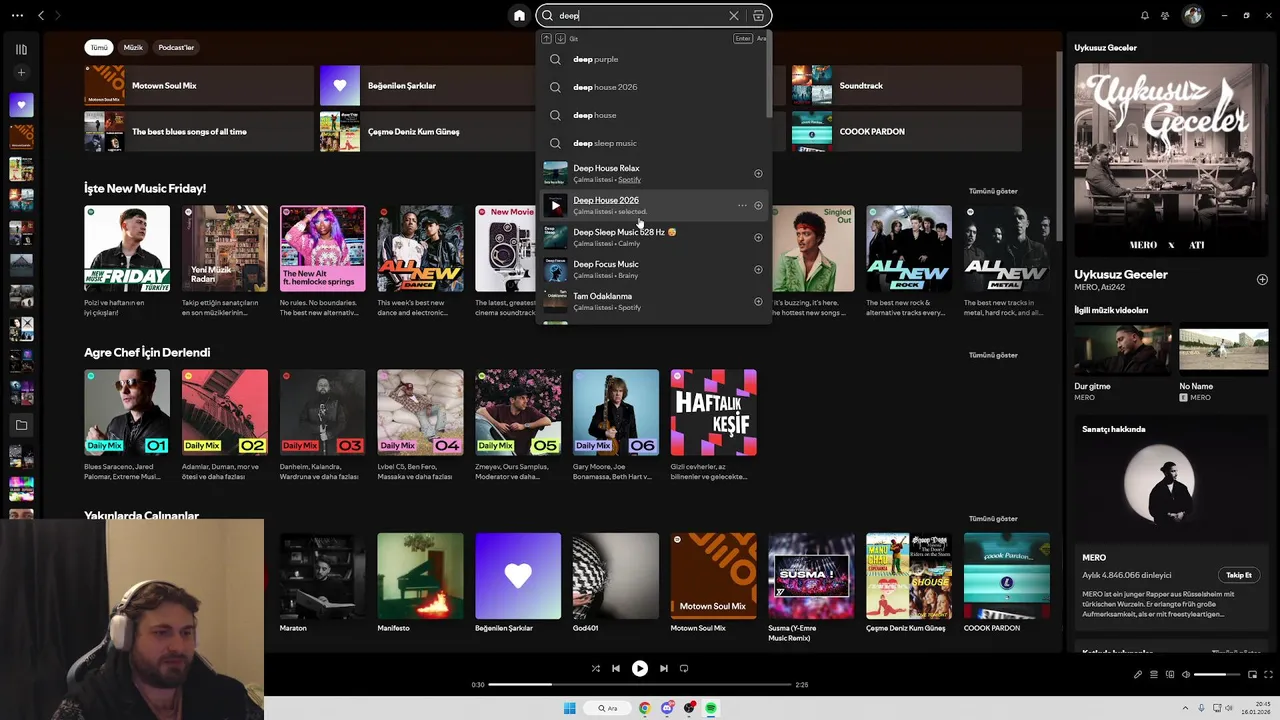Choose 'deep purple' search suggestion

coord(654,59)
